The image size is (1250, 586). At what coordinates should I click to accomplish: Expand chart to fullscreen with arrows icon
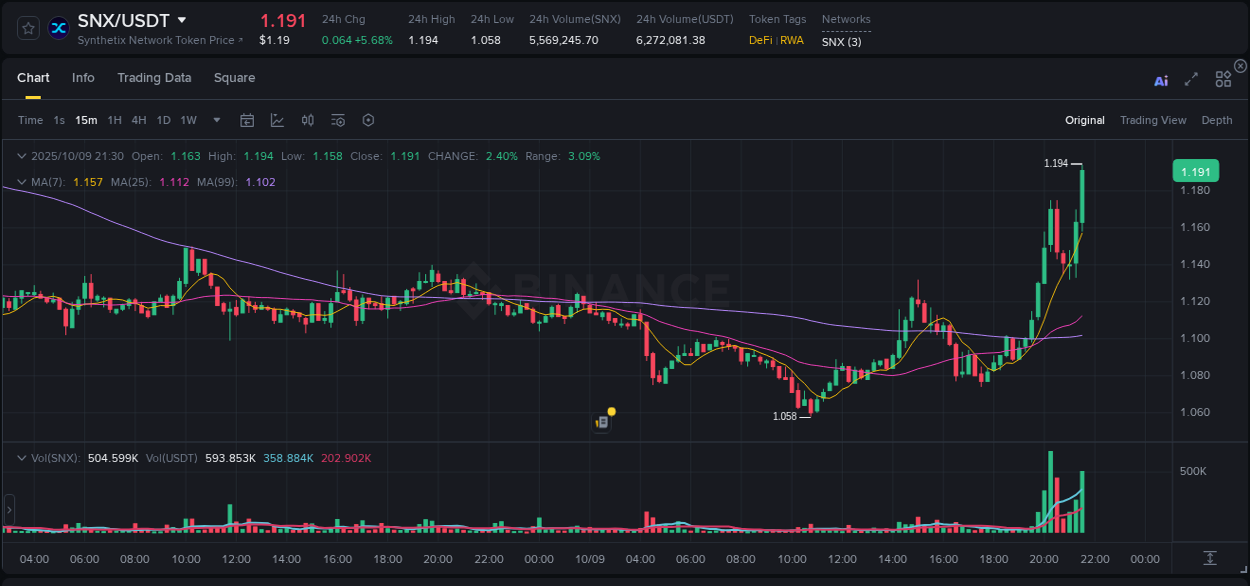1191,78
